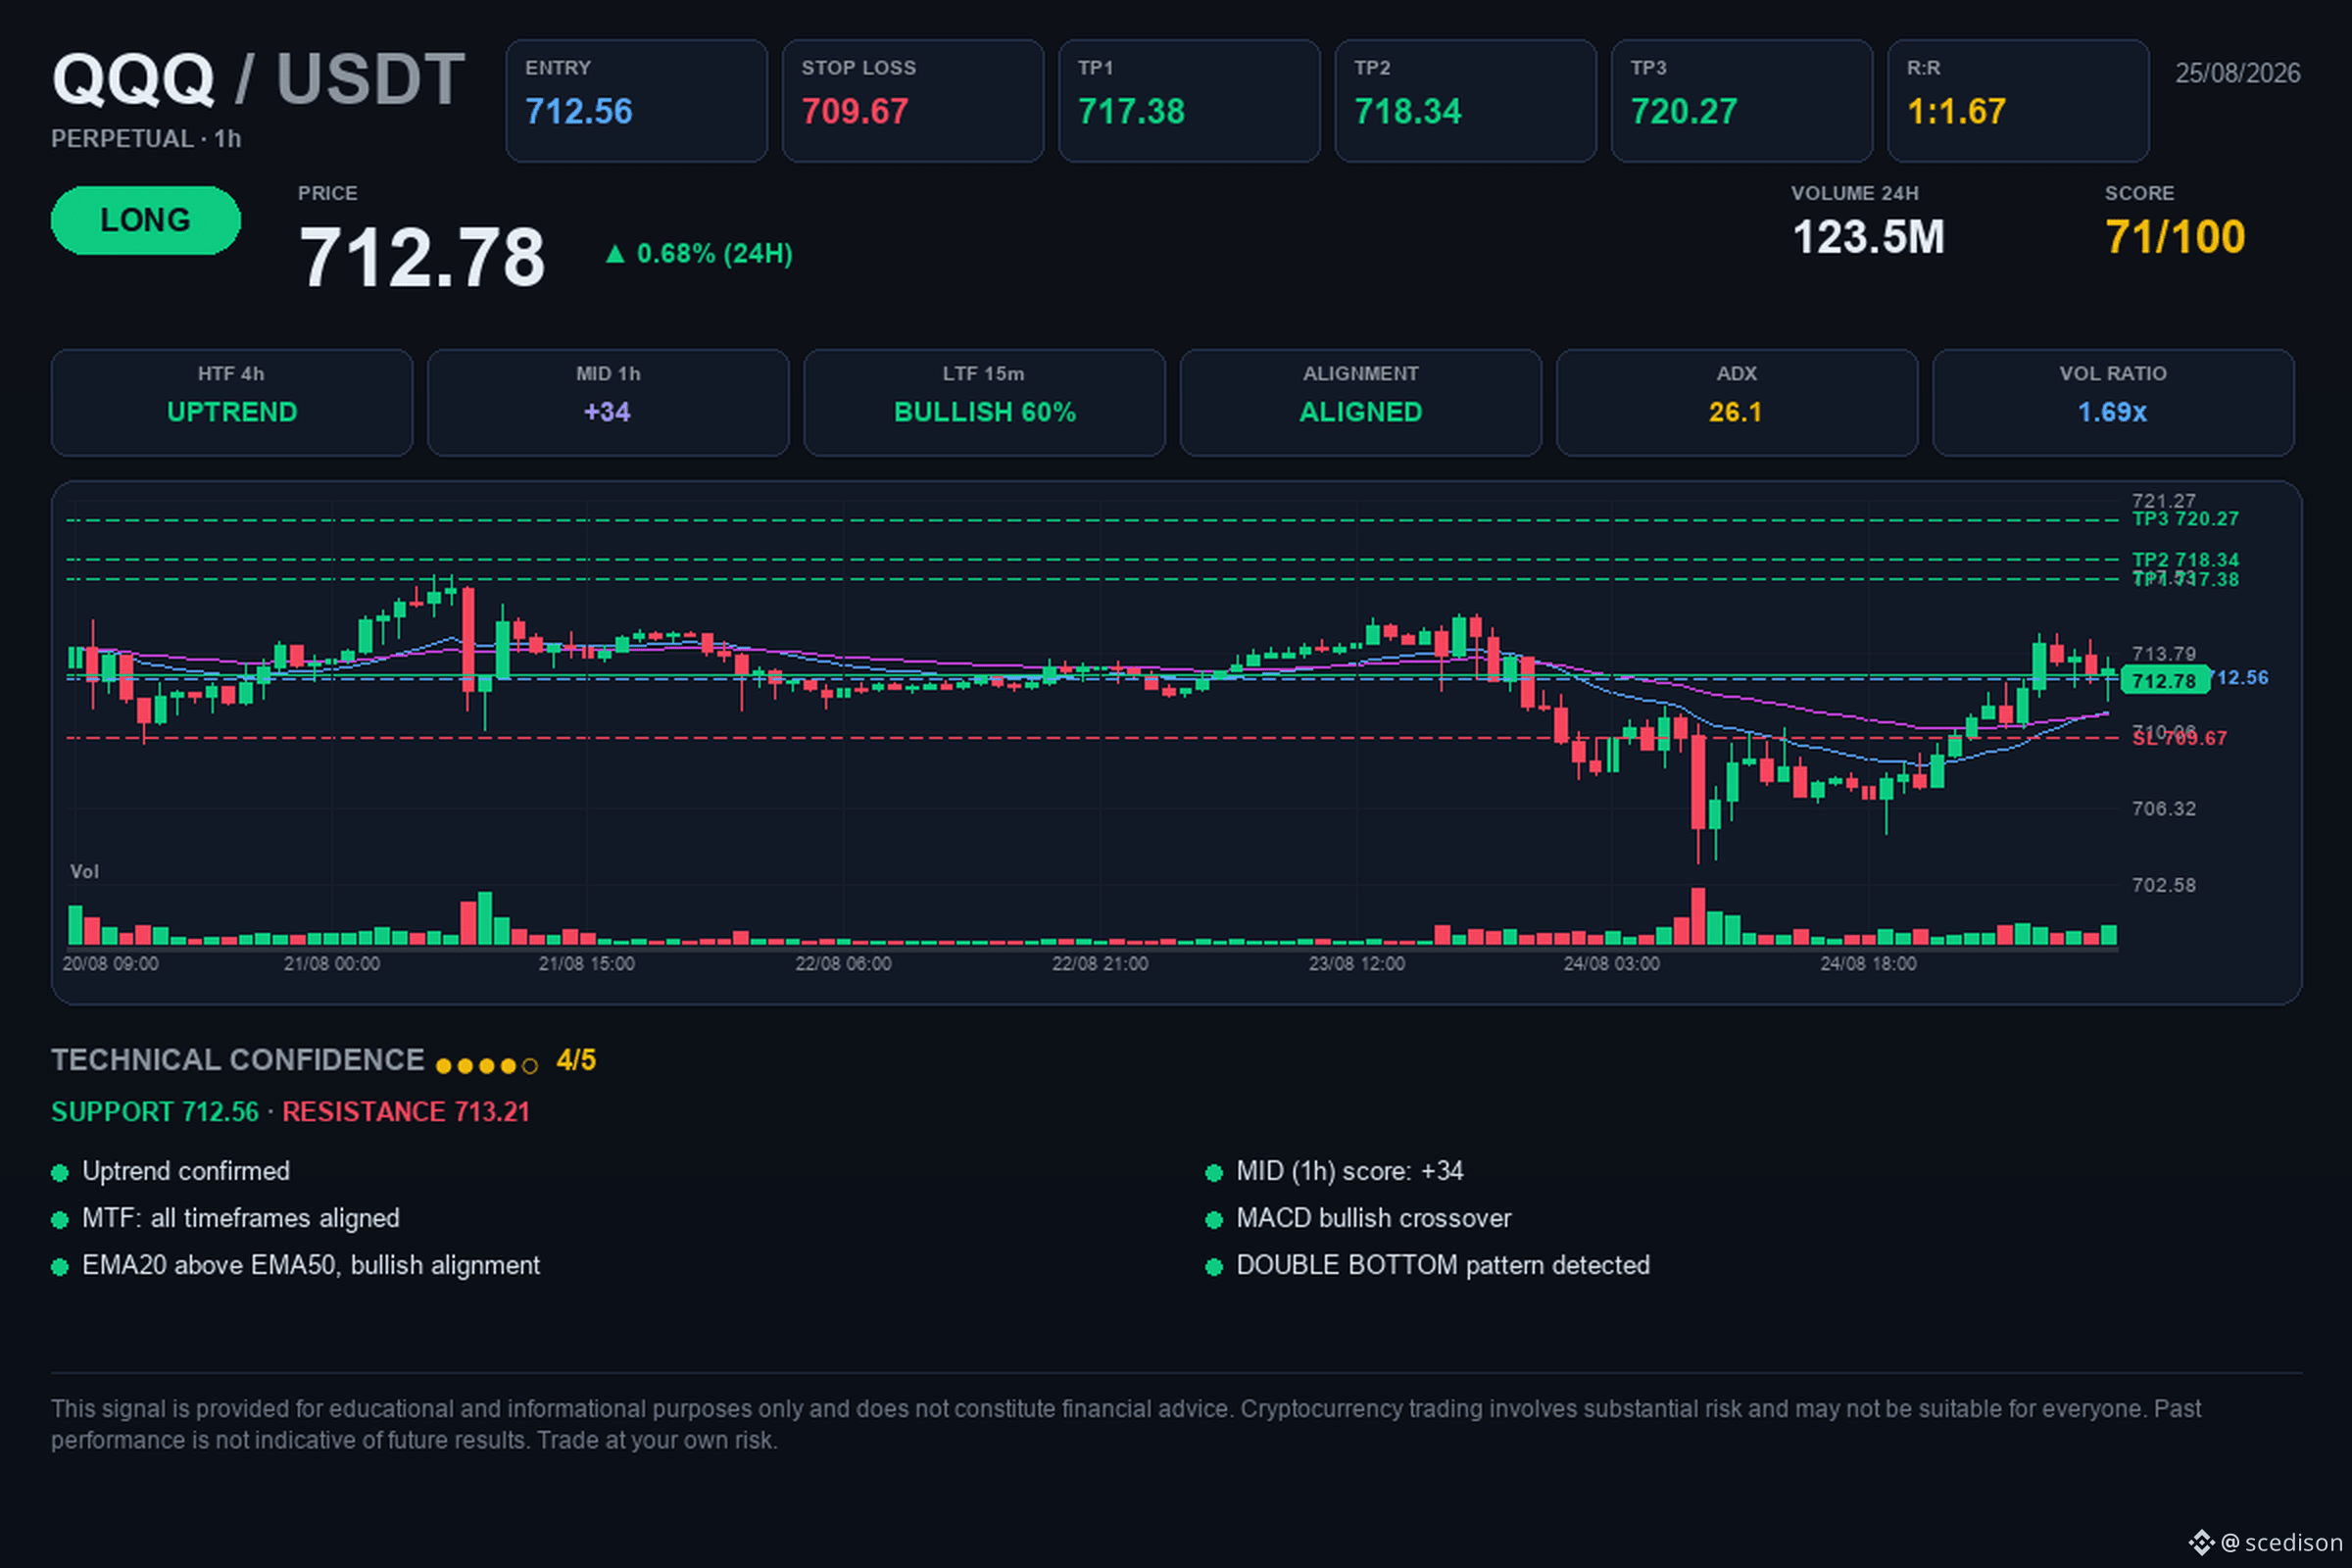Select the LTF 15m BULLISH 60% card
The image size is (2352, 1568).
[x=984, y=402]
